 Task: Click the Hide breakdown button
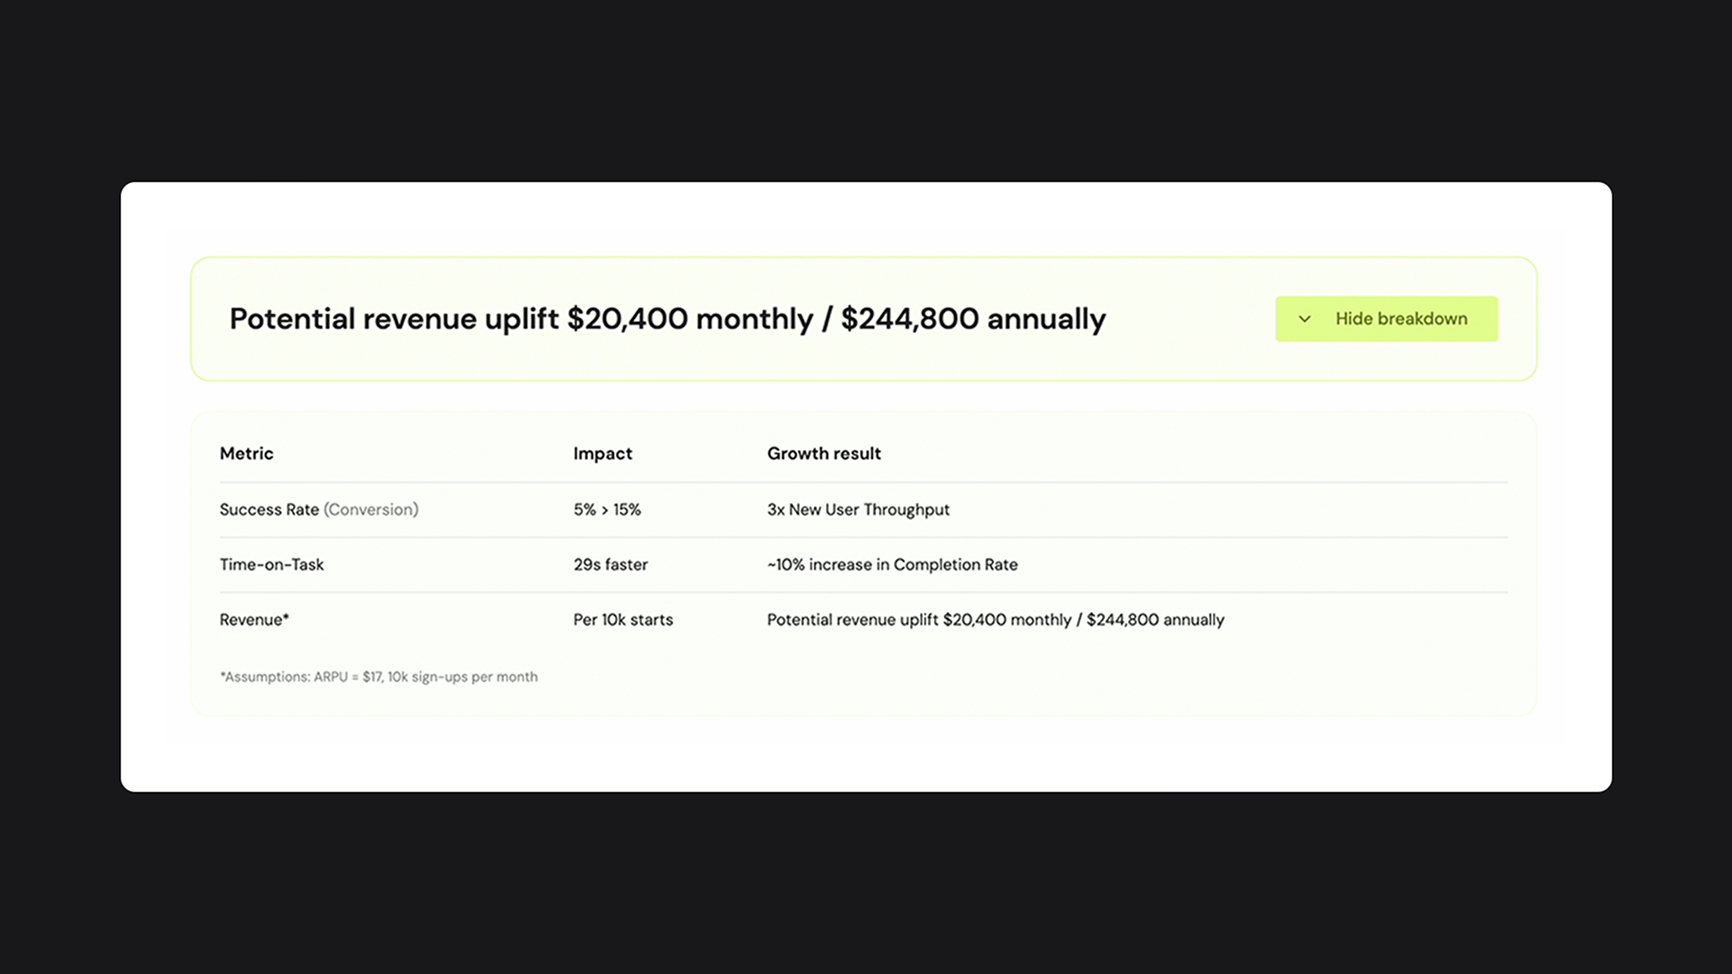point(1386,319)
